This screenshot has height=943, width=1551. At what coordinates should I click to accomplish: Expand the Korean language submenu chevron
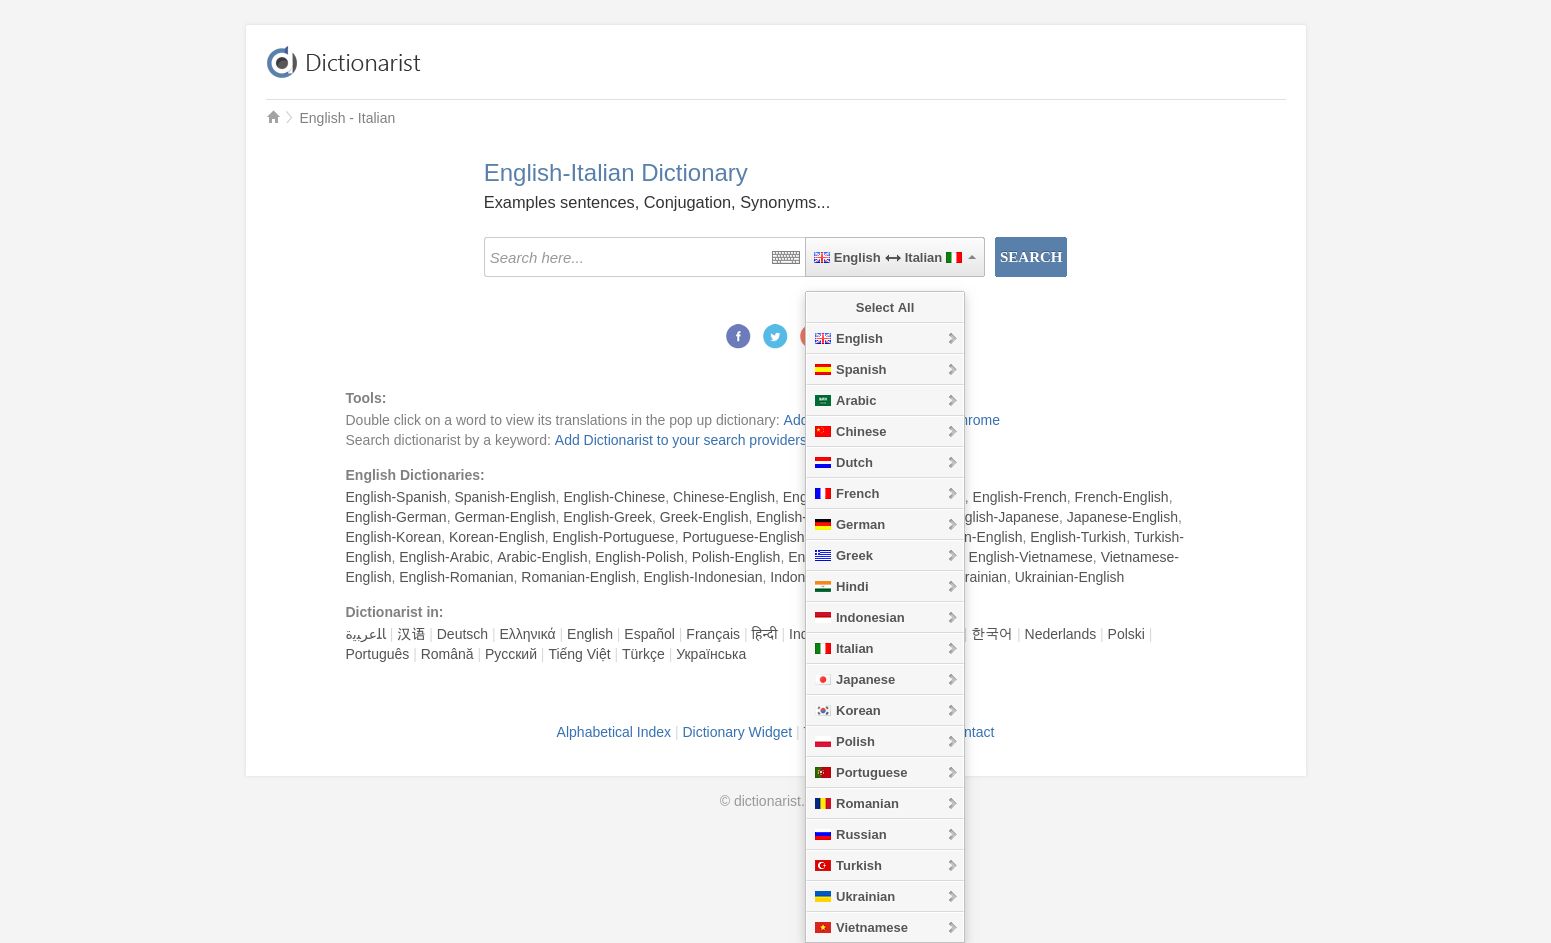[x=952, y=710]
